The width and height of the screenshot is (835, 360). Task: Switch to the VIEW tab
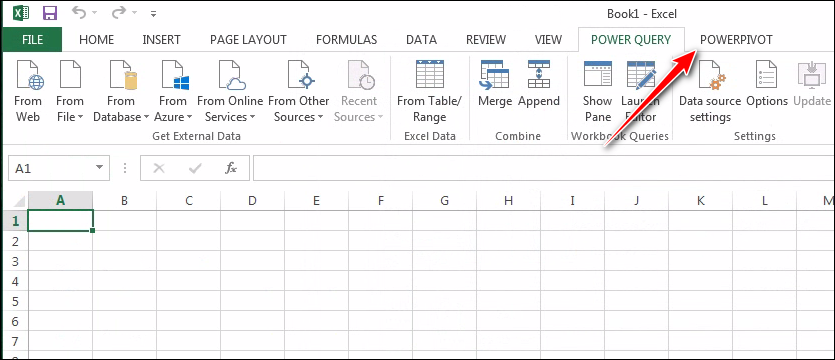point(548,40)
